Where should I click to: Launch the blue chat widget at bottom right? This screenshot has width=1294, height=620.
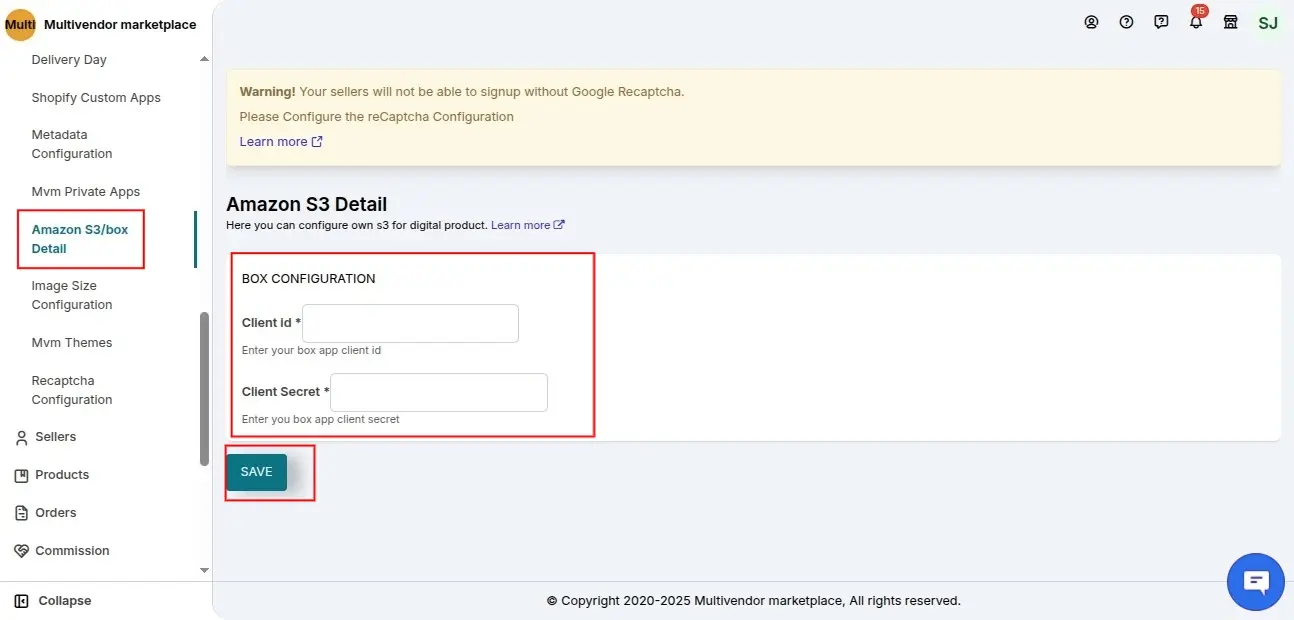(x=1255, y=581)
